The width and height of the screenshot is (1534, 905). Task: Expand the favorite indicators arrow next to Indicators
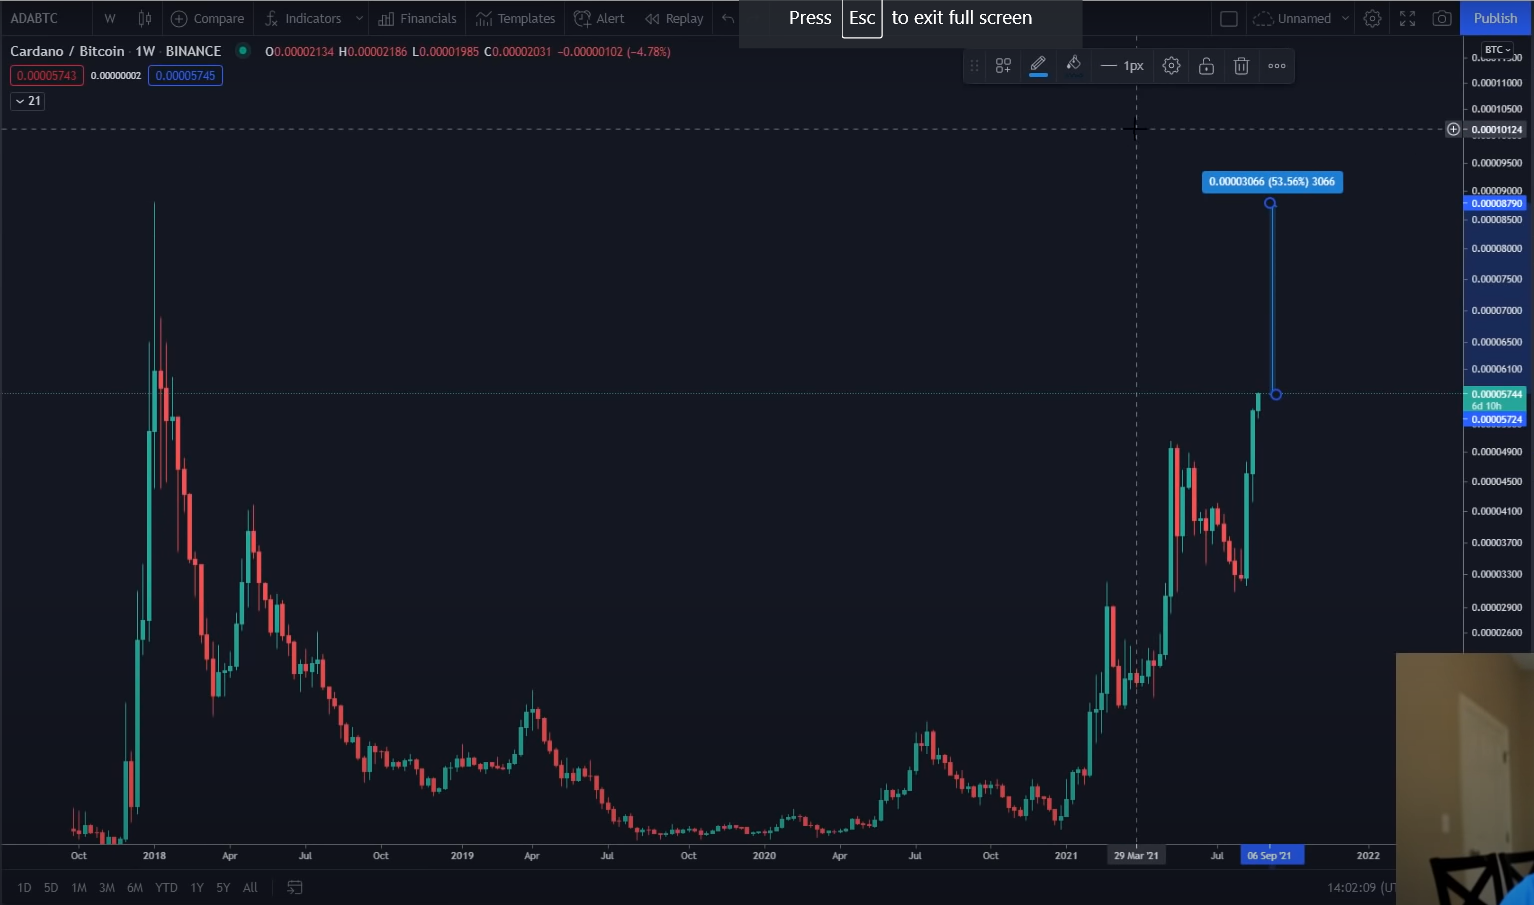(359, 18)
